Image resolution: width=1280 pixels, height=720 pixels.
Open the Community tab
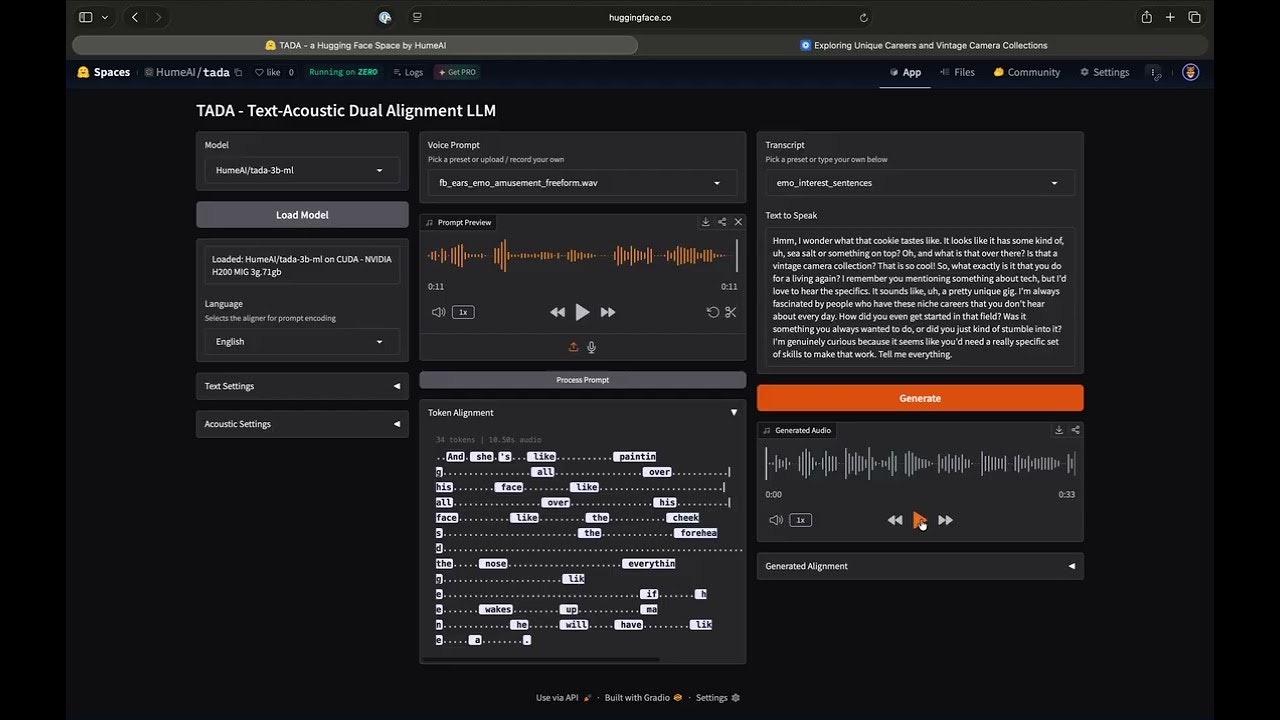tap(1026, 72)
